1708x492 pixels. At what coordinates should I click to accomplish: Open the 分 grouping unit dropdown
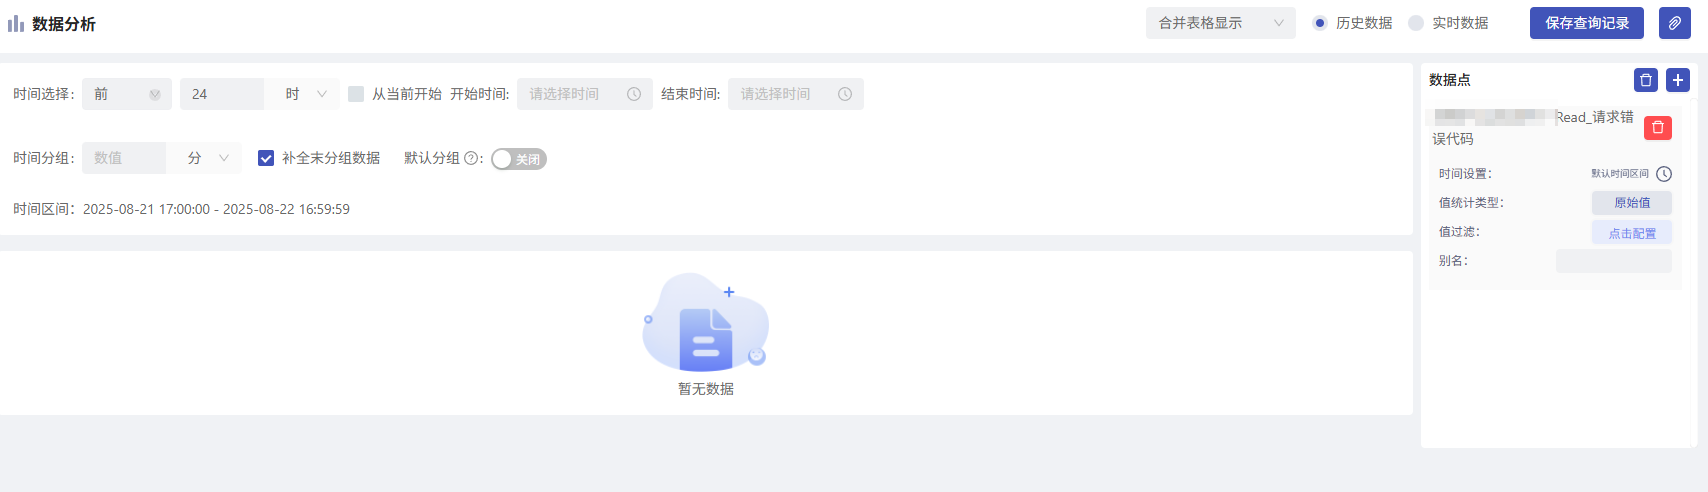pos(204,158)
